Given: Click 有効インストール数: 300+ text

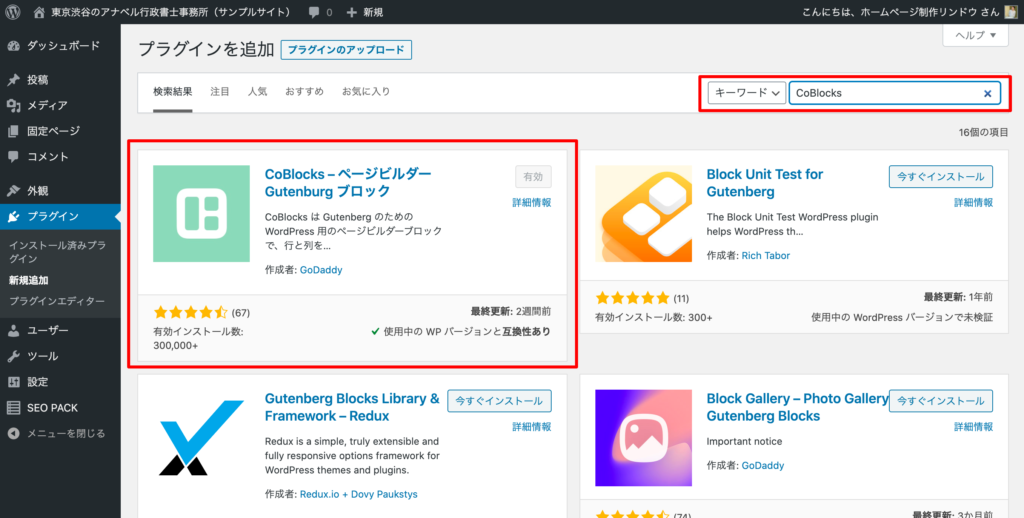Looking at the screenshot, I should tap(654, 317).
